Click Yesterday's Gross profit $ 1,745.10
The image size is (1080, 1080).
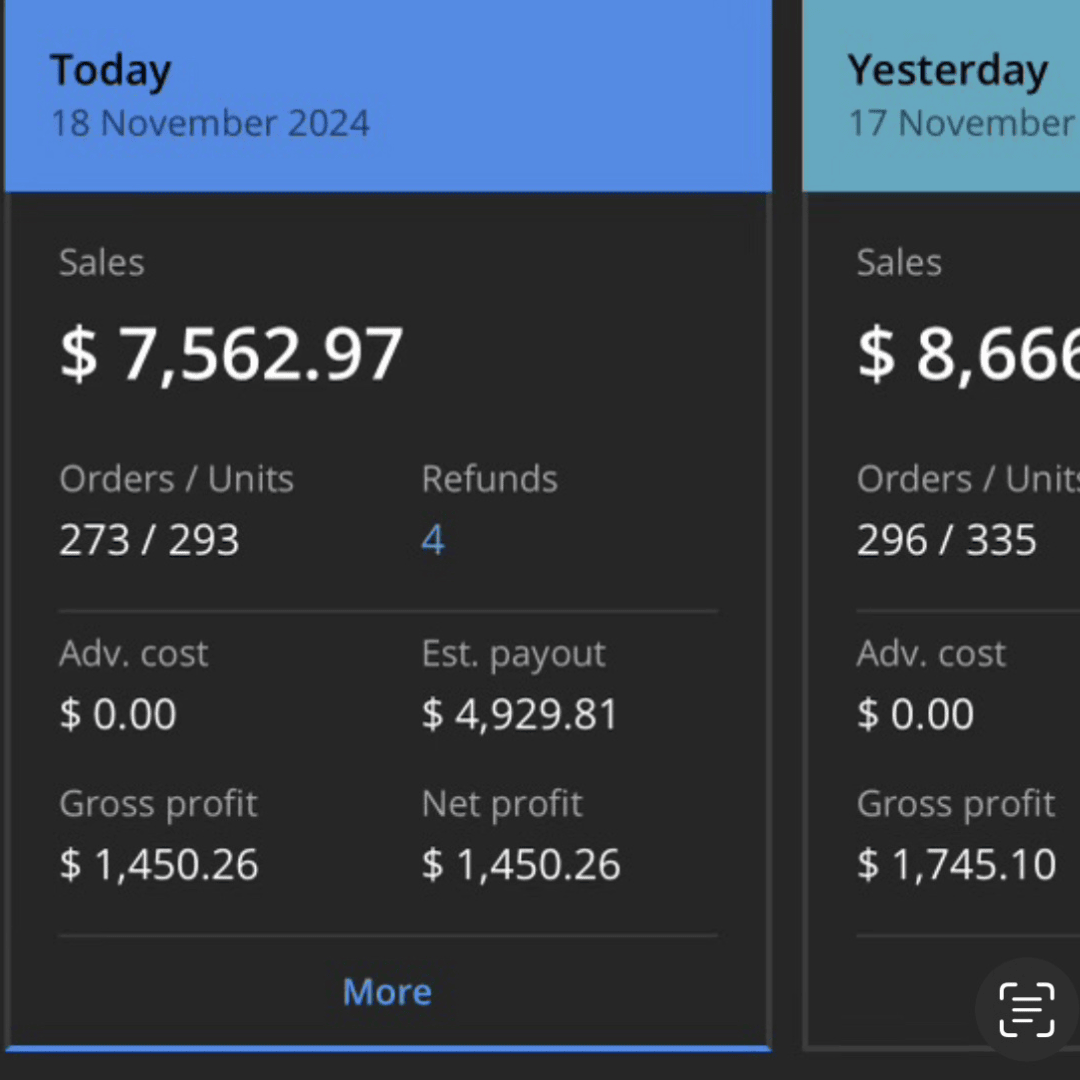[x=956, y=864]
